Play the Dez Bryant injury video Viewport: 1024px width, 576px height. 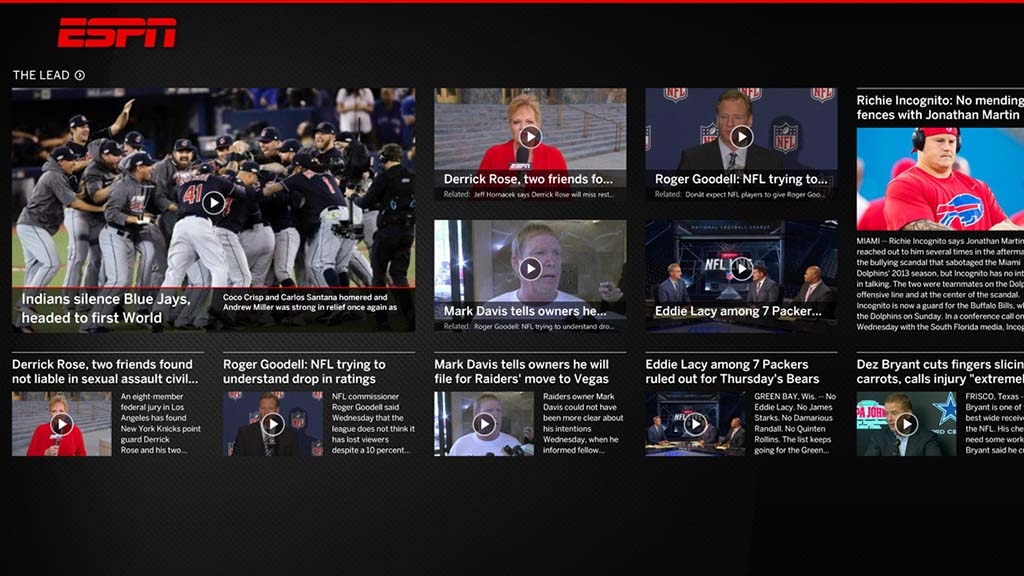click(905, 424)
